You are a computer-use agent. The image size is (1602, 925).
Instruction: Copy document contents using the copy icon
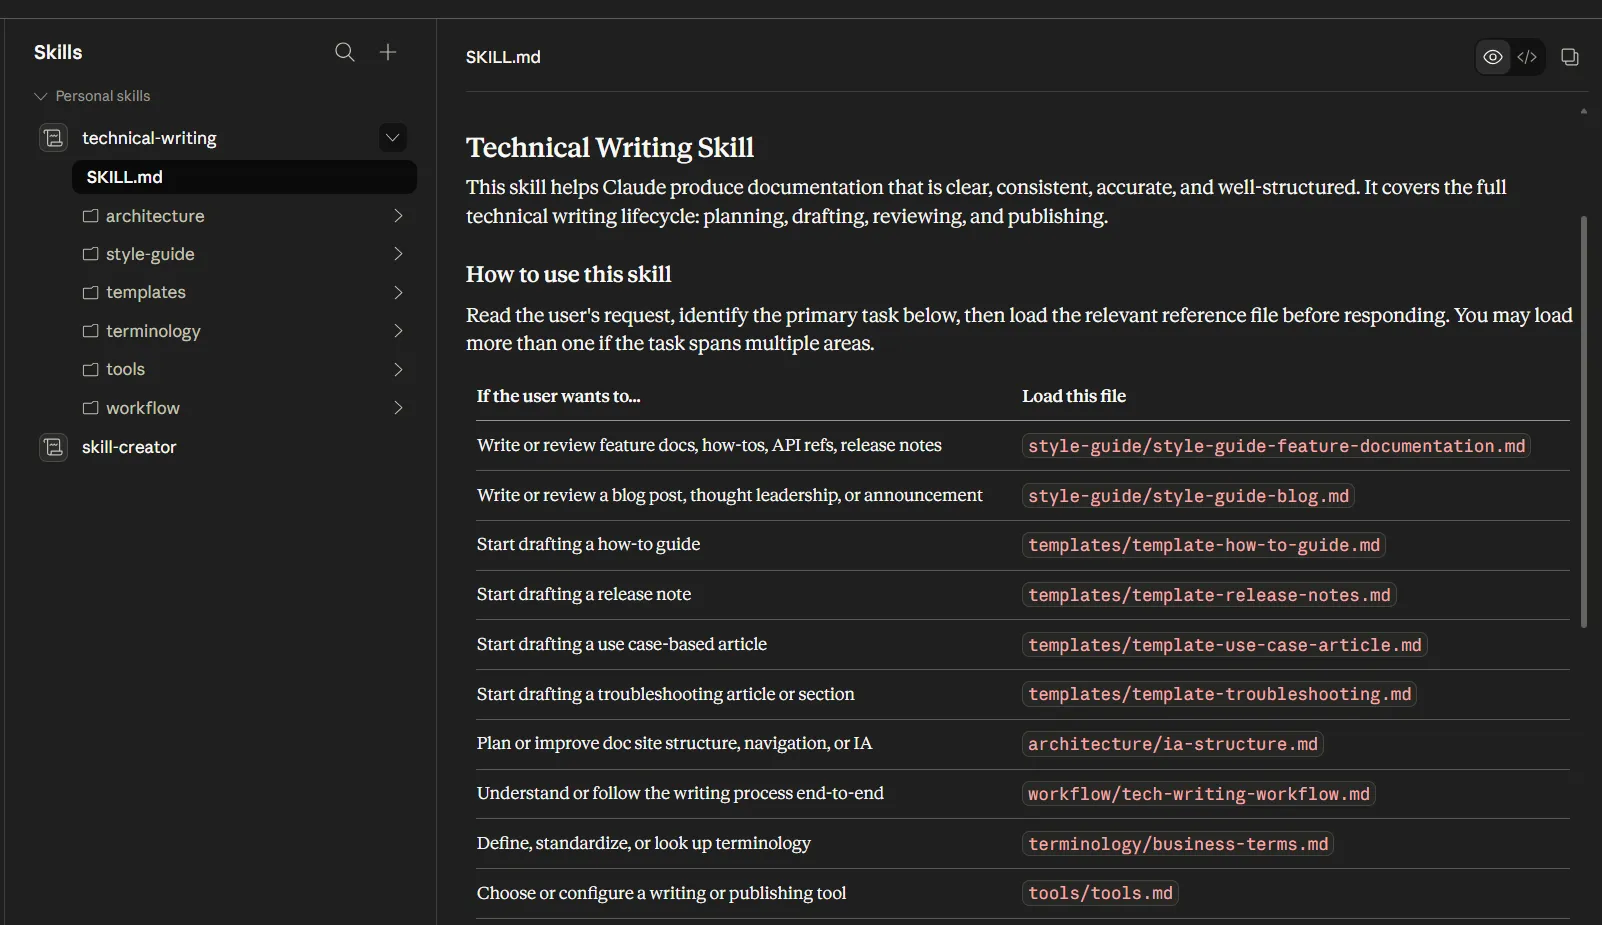click(x=1570, y=57)
